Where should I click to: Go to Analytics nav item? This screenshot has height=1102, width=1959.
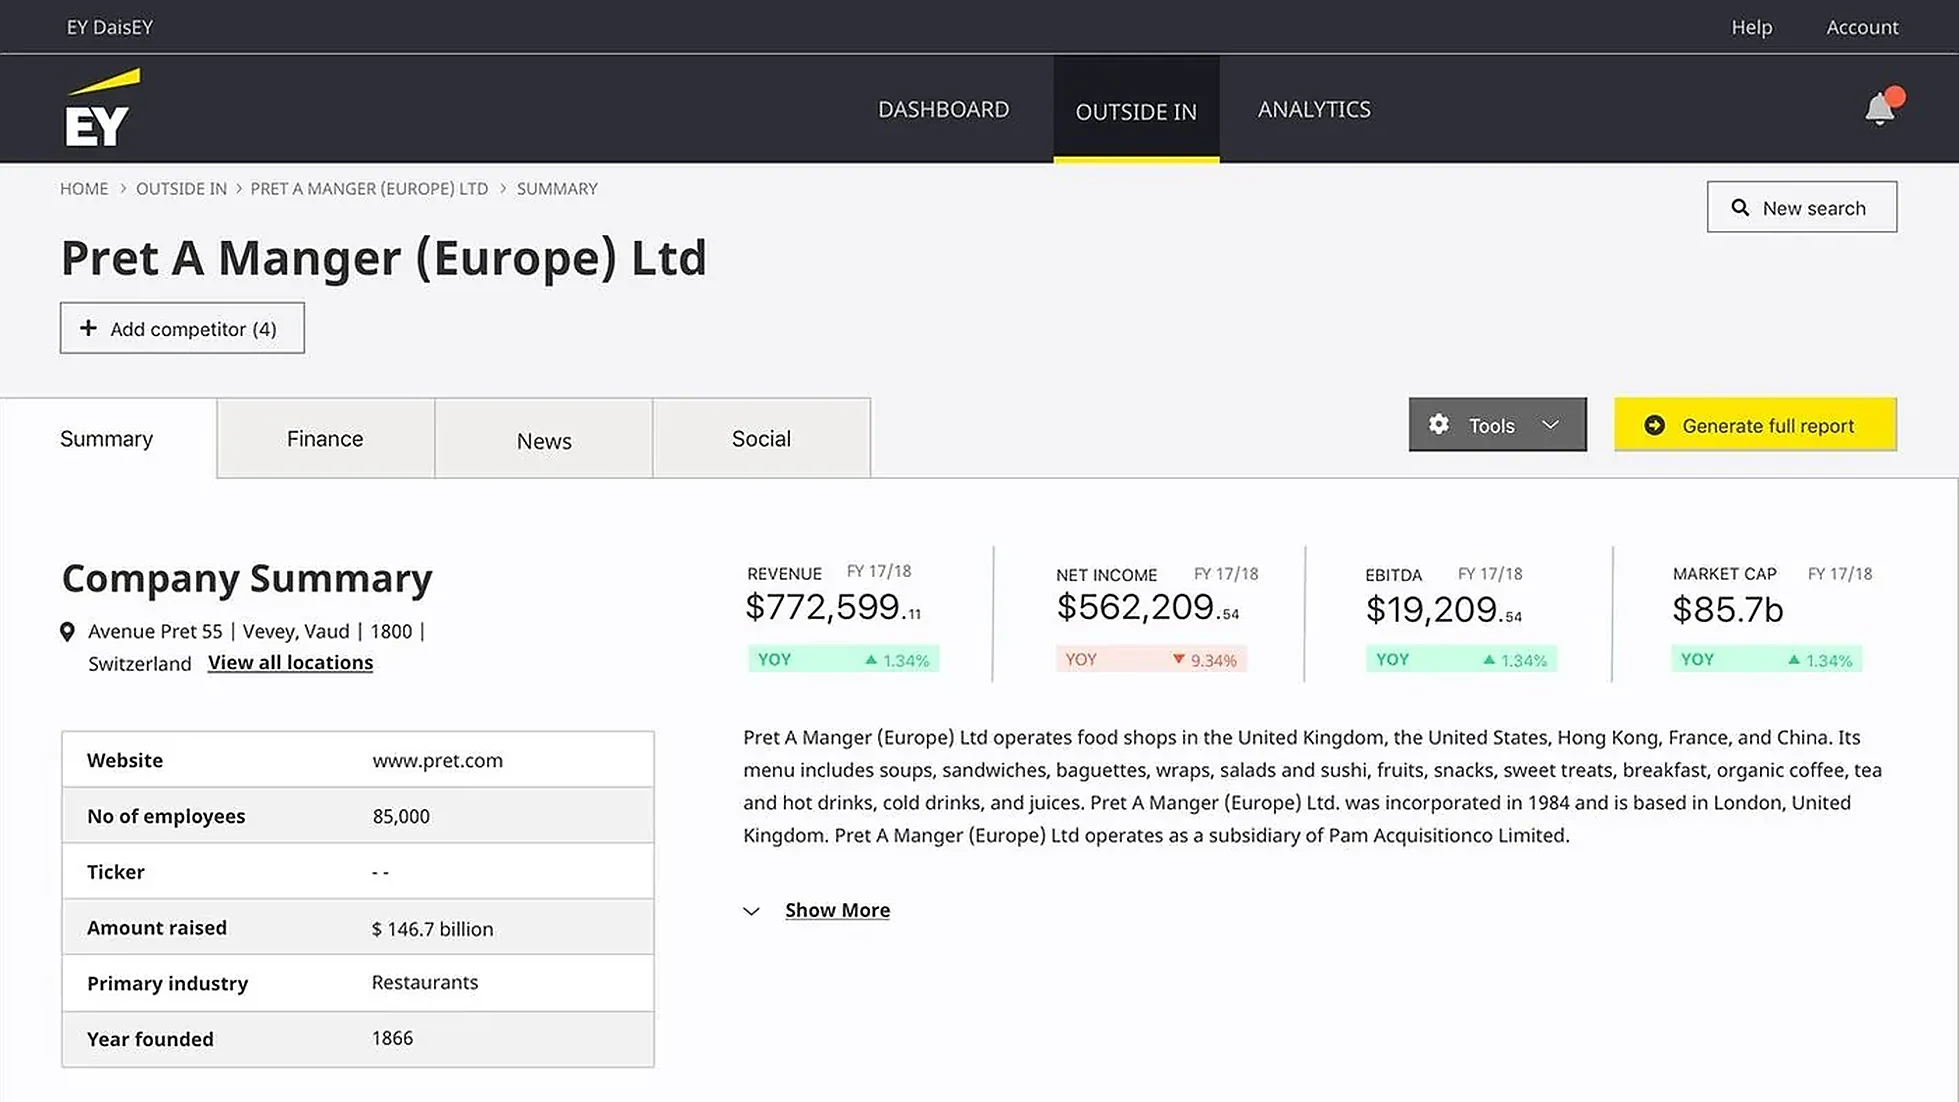point(1314,109)
